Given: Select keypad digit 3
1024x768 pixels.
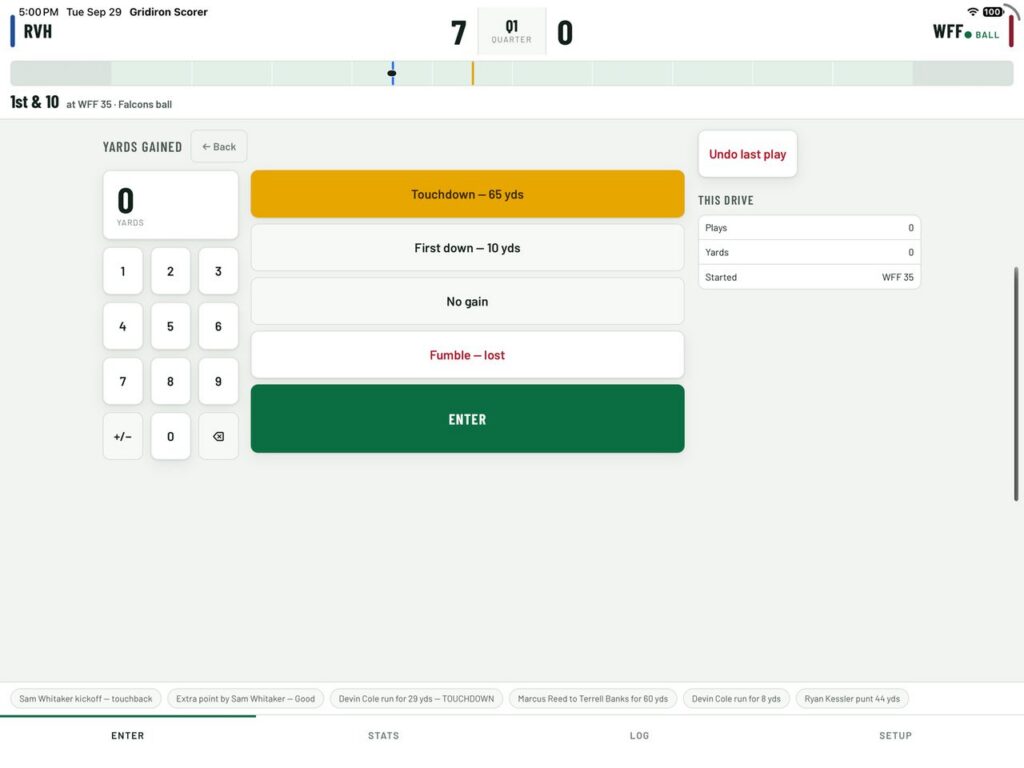Looking at the screenshot, I should (218, 271).
